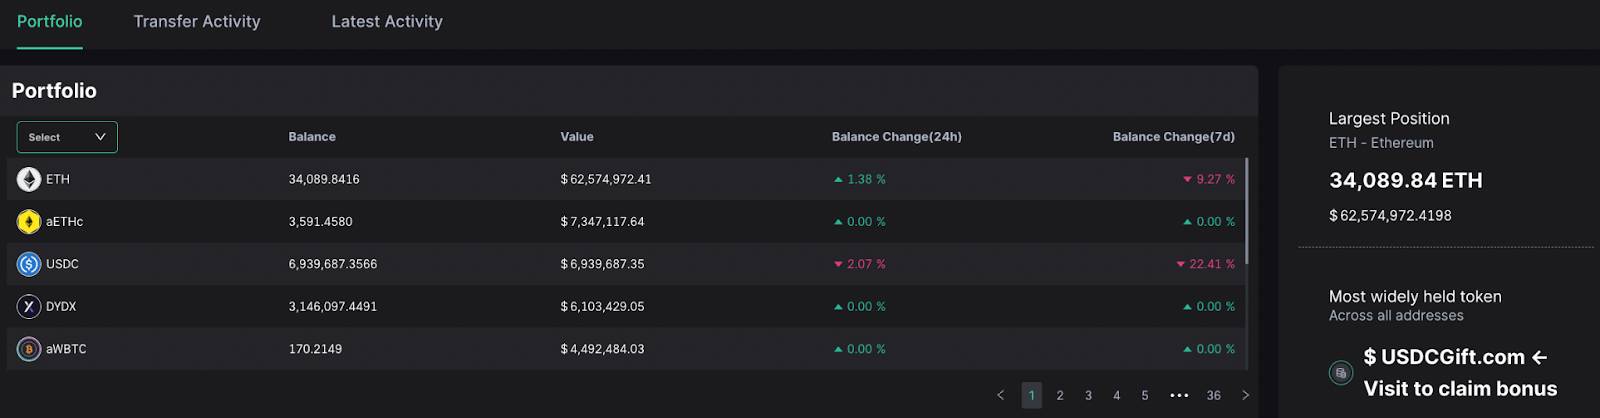
Task: Open the Select dropdown
Action: tap(67, 137)
